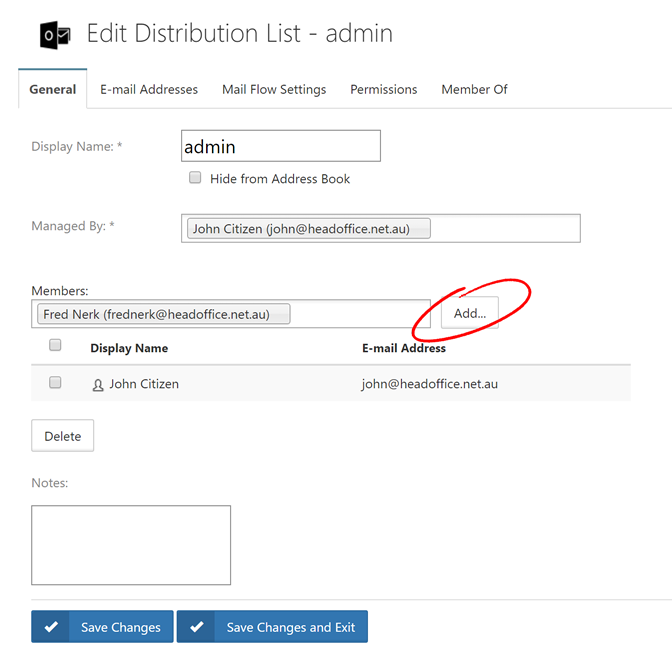This screenshot has height=671, width=672.
Task: Click the checkmark icon on Save Changes
Action: point(51,627)
